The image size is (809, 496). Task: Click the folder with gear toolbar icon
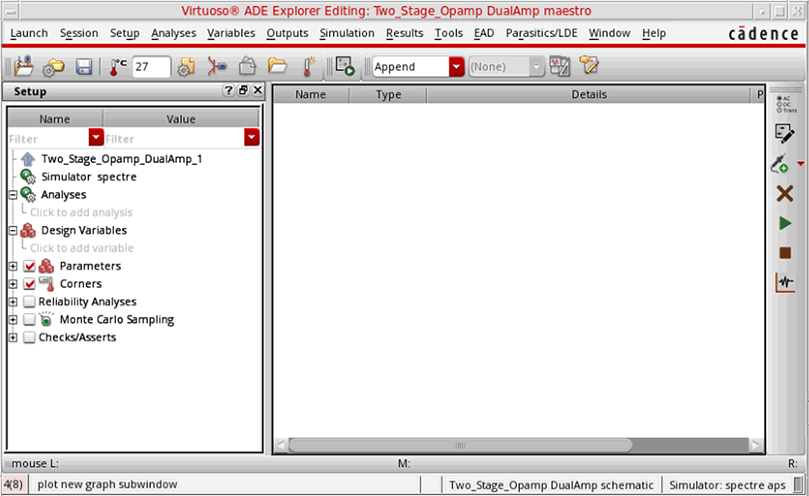point(54,67)
